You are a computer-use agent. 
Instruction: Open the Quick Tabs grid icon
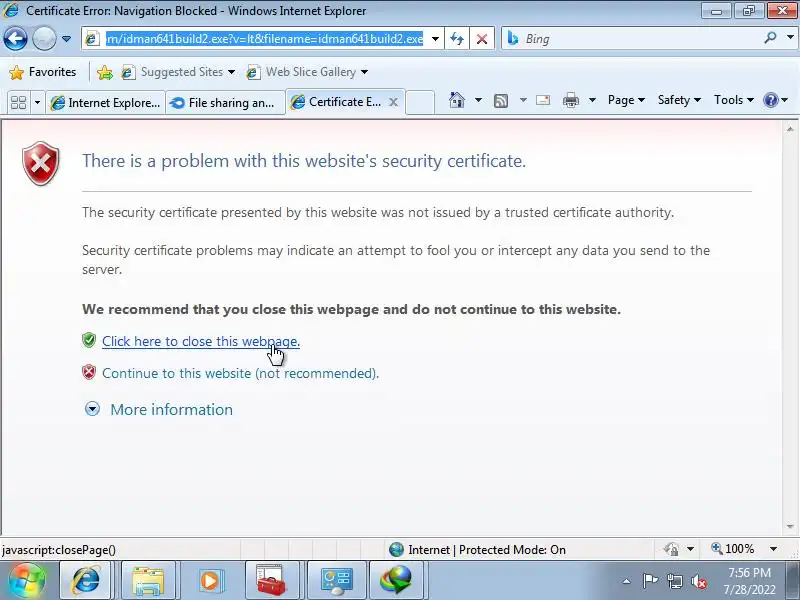19,103
